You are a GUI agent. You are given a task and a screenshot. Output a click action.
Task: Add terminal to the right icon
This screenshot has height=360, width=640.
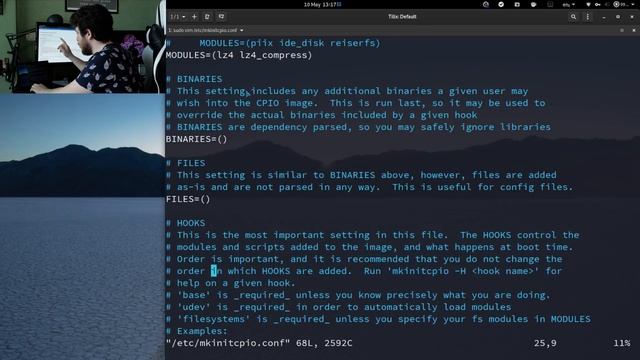pyautogui.click(x=207, y=17)
